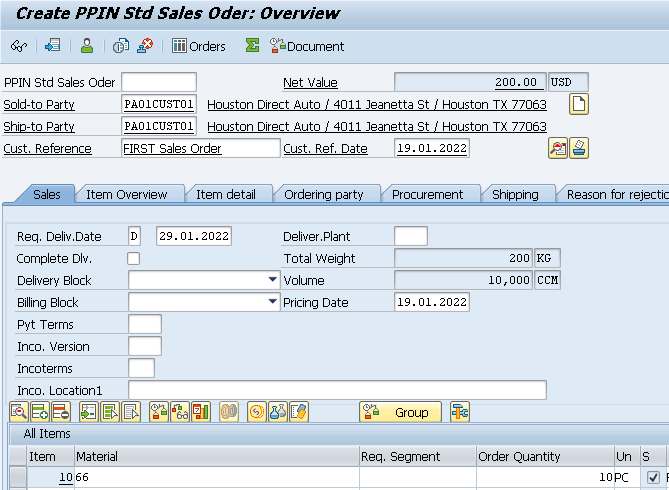Click the Cust. Reference label link
The width and height of the screenshot is (669, 490).
tap(47, 149)
